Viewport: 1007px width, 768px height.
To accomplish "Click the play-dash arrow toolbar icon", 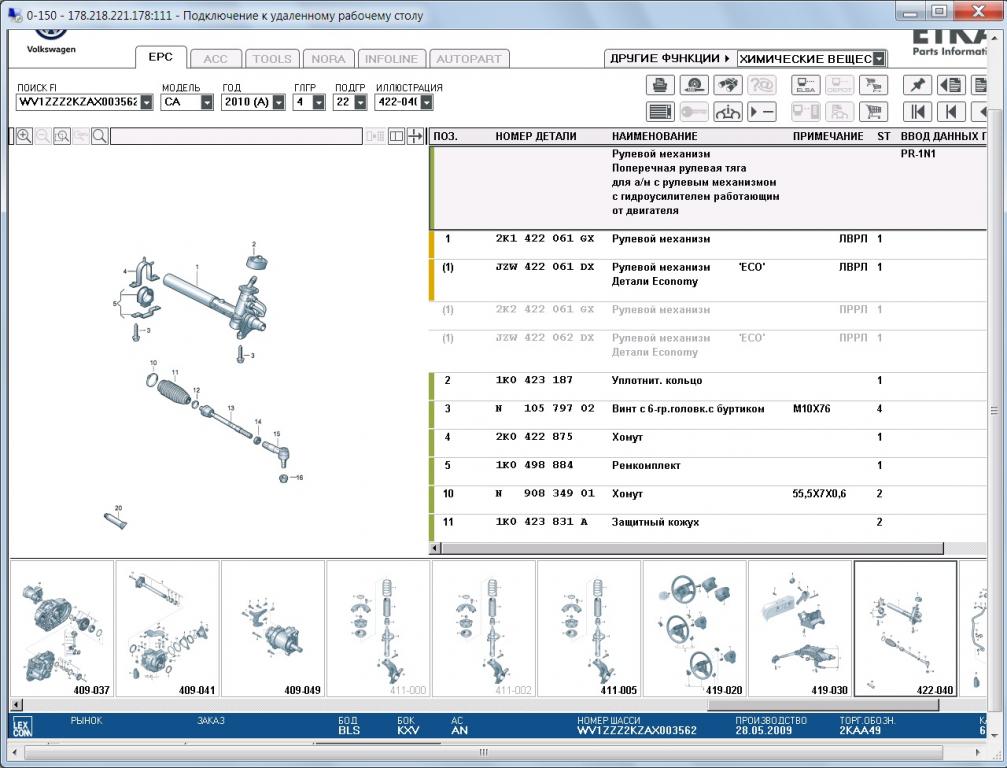I will pyautogui.click(x=762, y=112).
